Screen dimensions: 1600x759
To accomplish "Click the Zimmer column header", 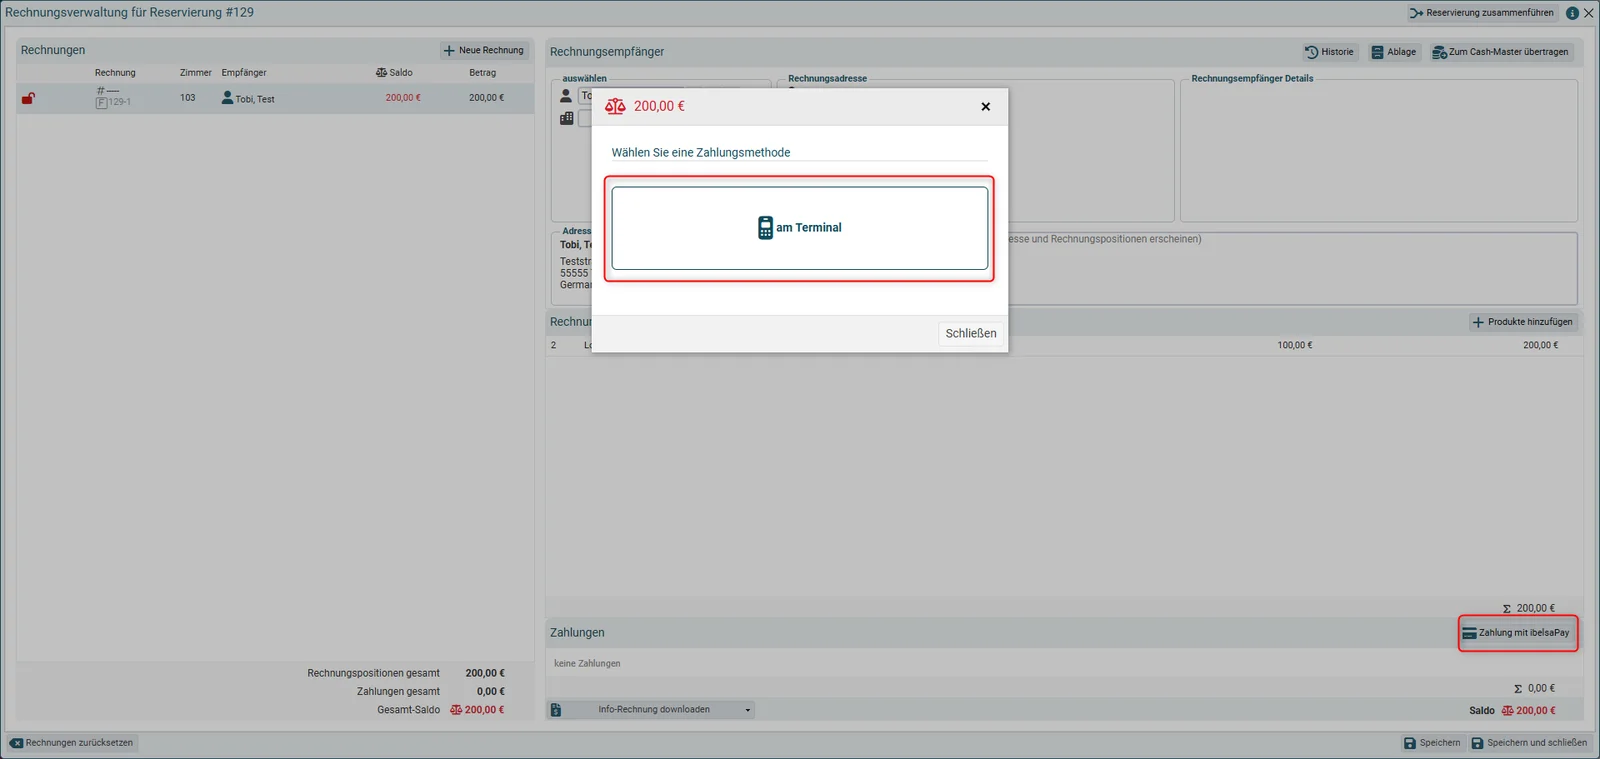I will 196,73.
